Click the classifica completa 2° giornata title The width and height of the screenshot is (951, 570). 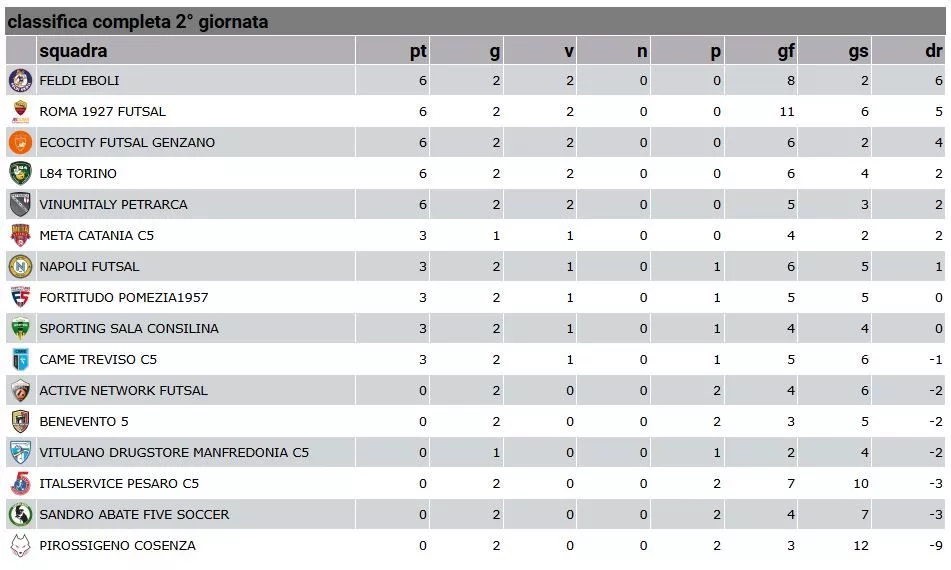click(138, 22)
